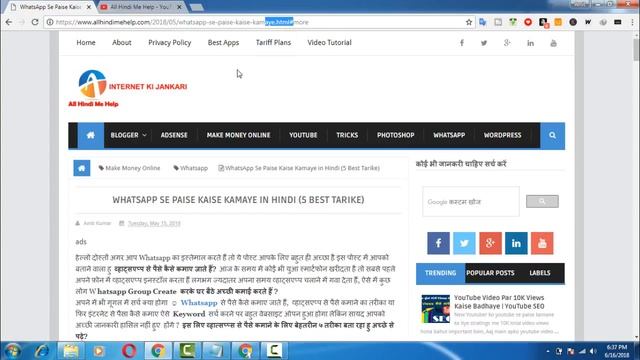Open the Chrome menu with three dots

tap(633, 22)
